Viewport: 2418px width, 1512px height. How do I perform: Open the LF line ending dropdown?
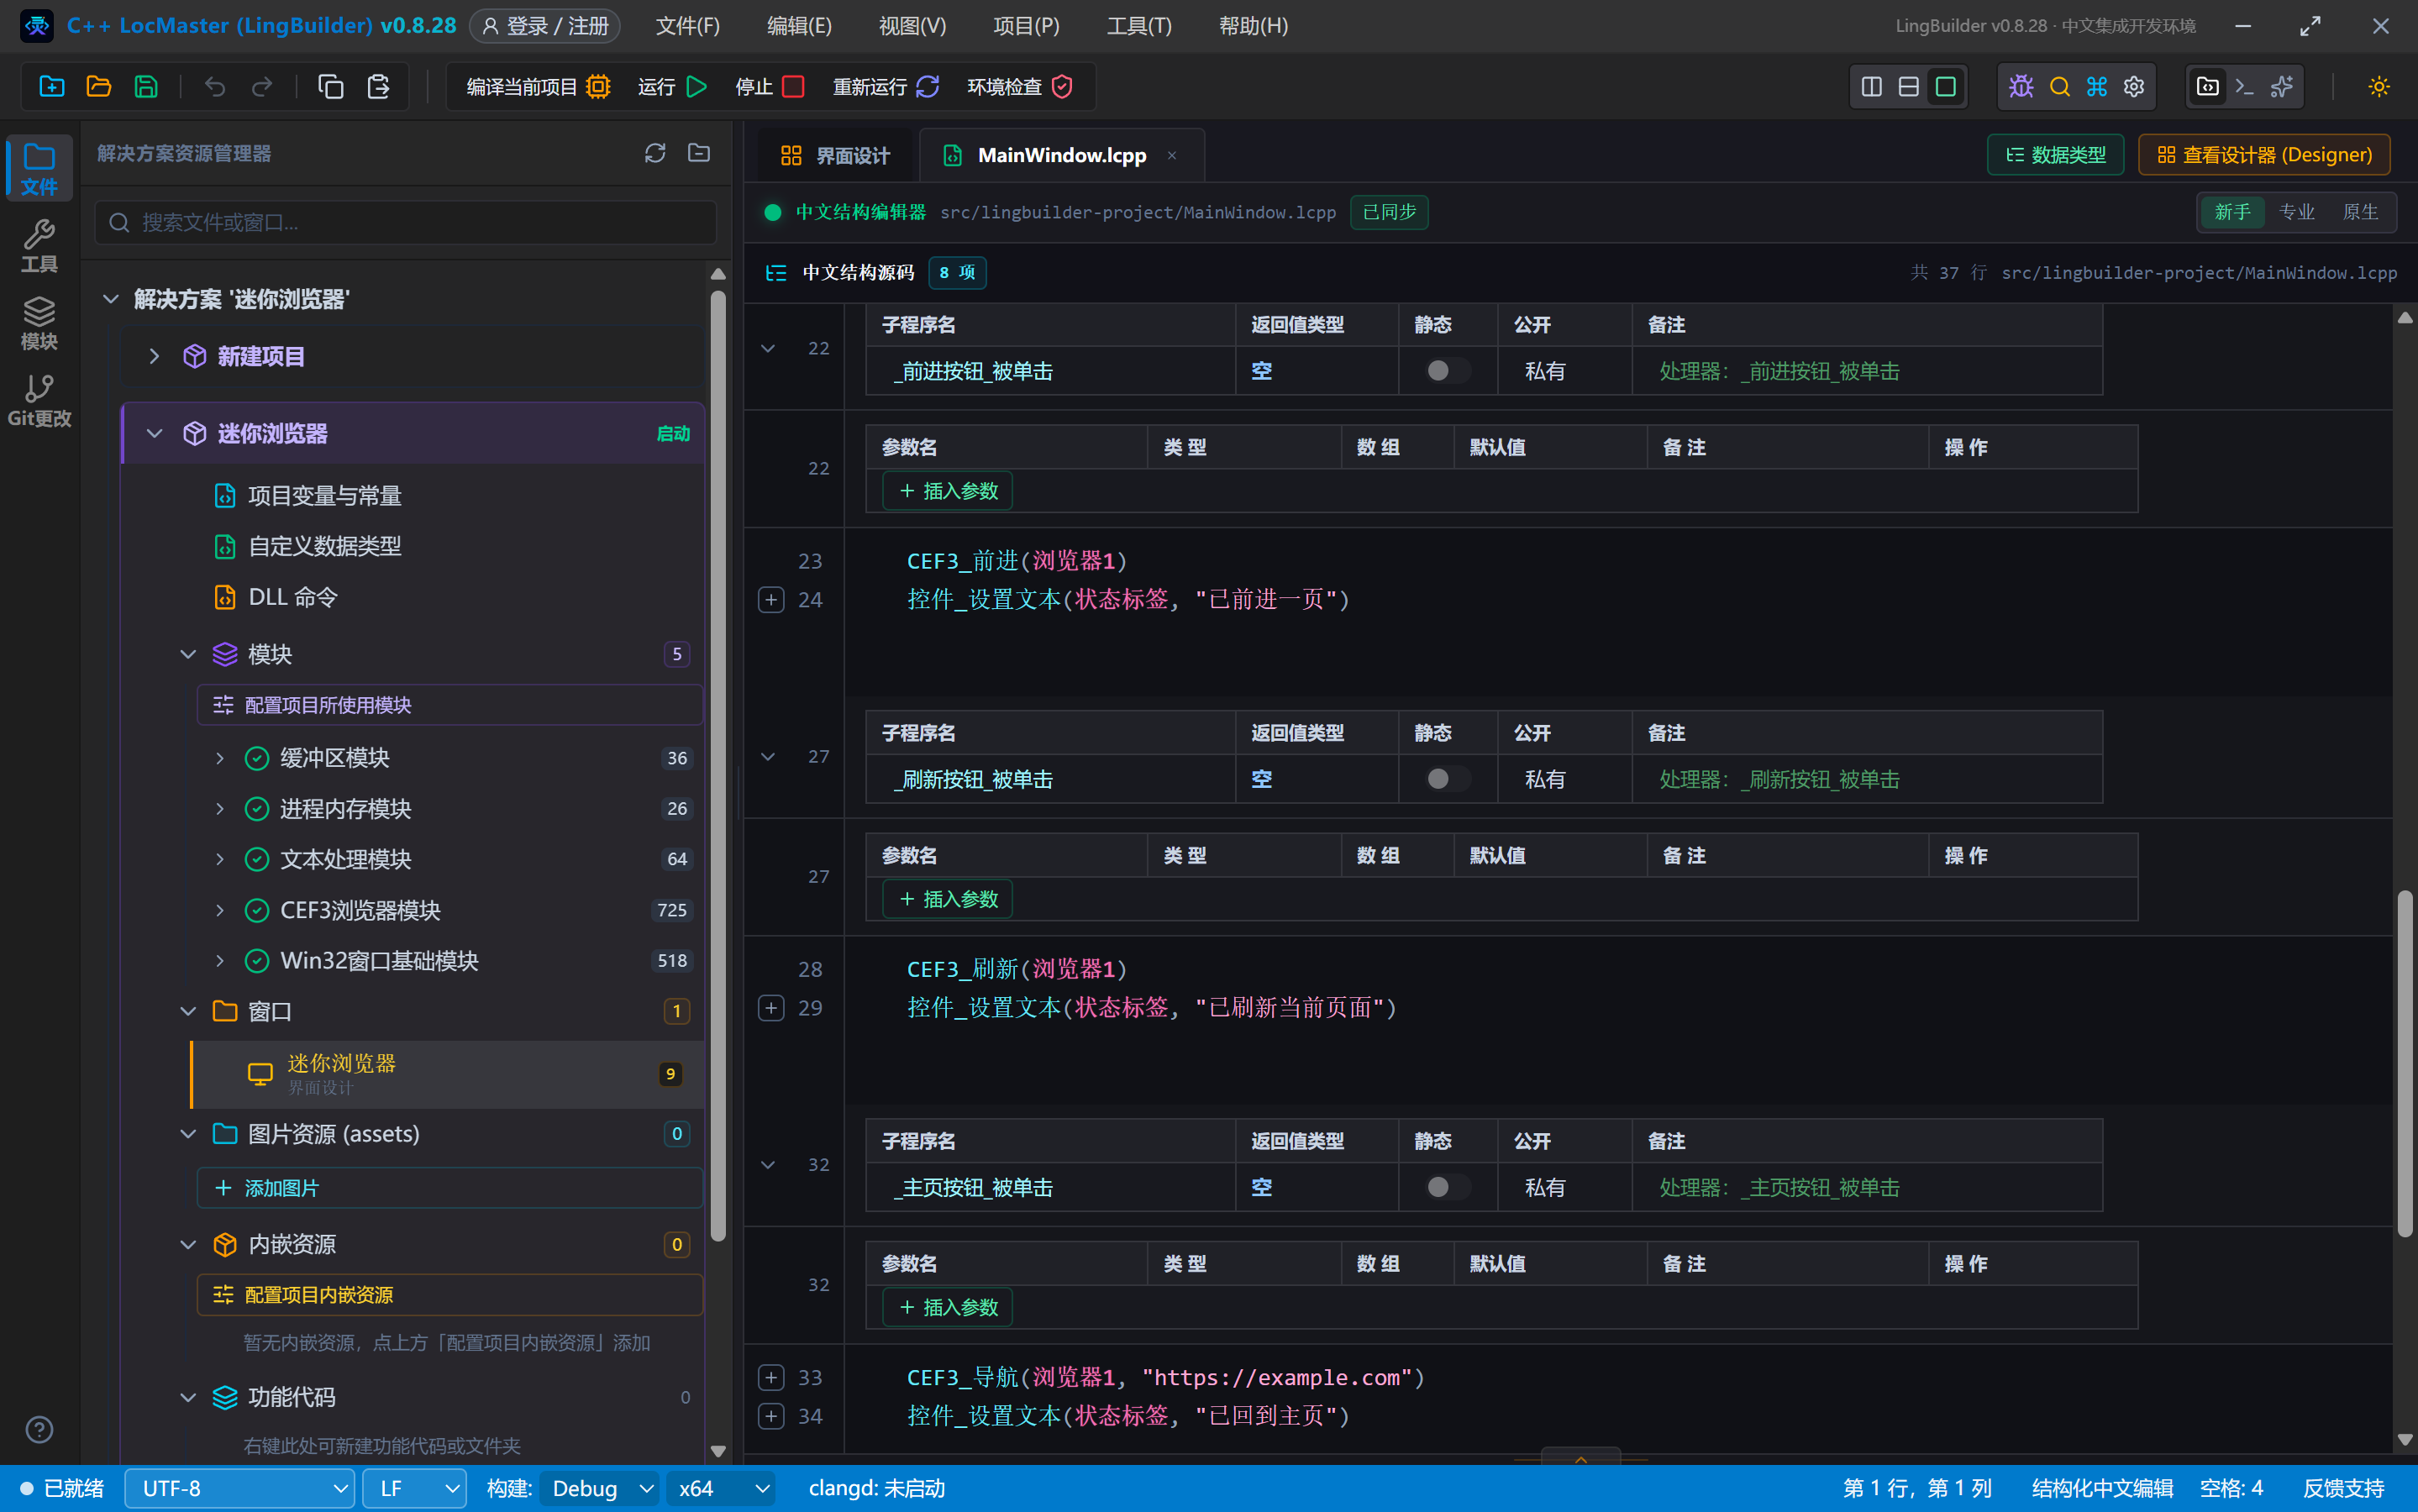414,1488
